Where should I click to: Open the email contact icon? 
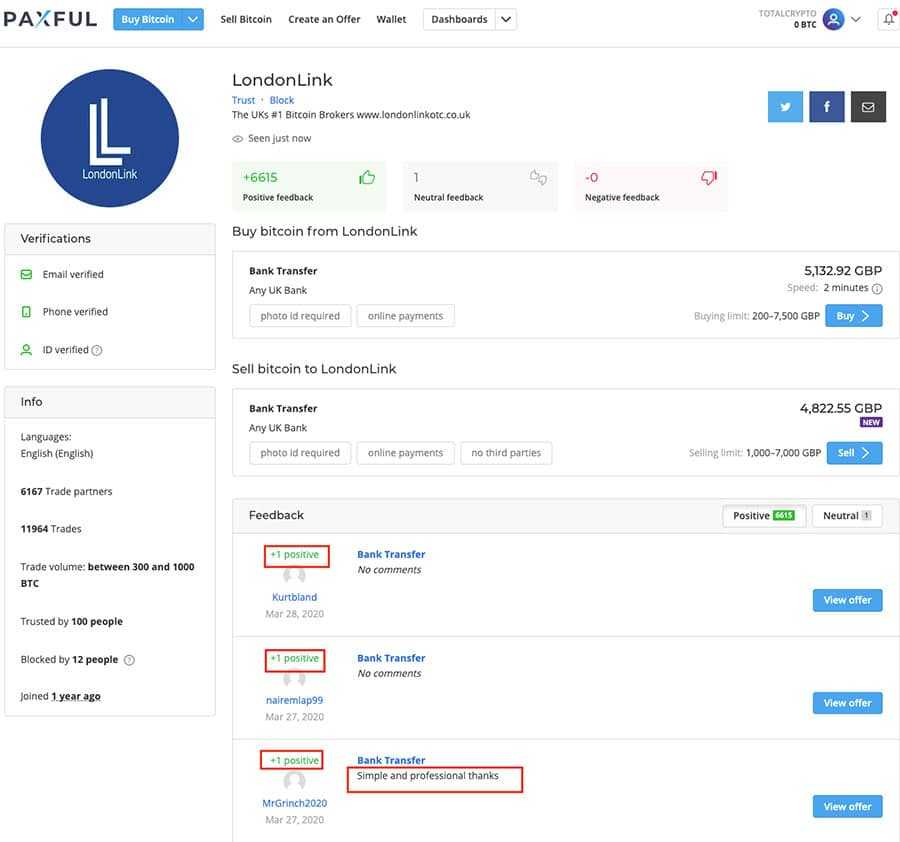click(x=868, y=106)
